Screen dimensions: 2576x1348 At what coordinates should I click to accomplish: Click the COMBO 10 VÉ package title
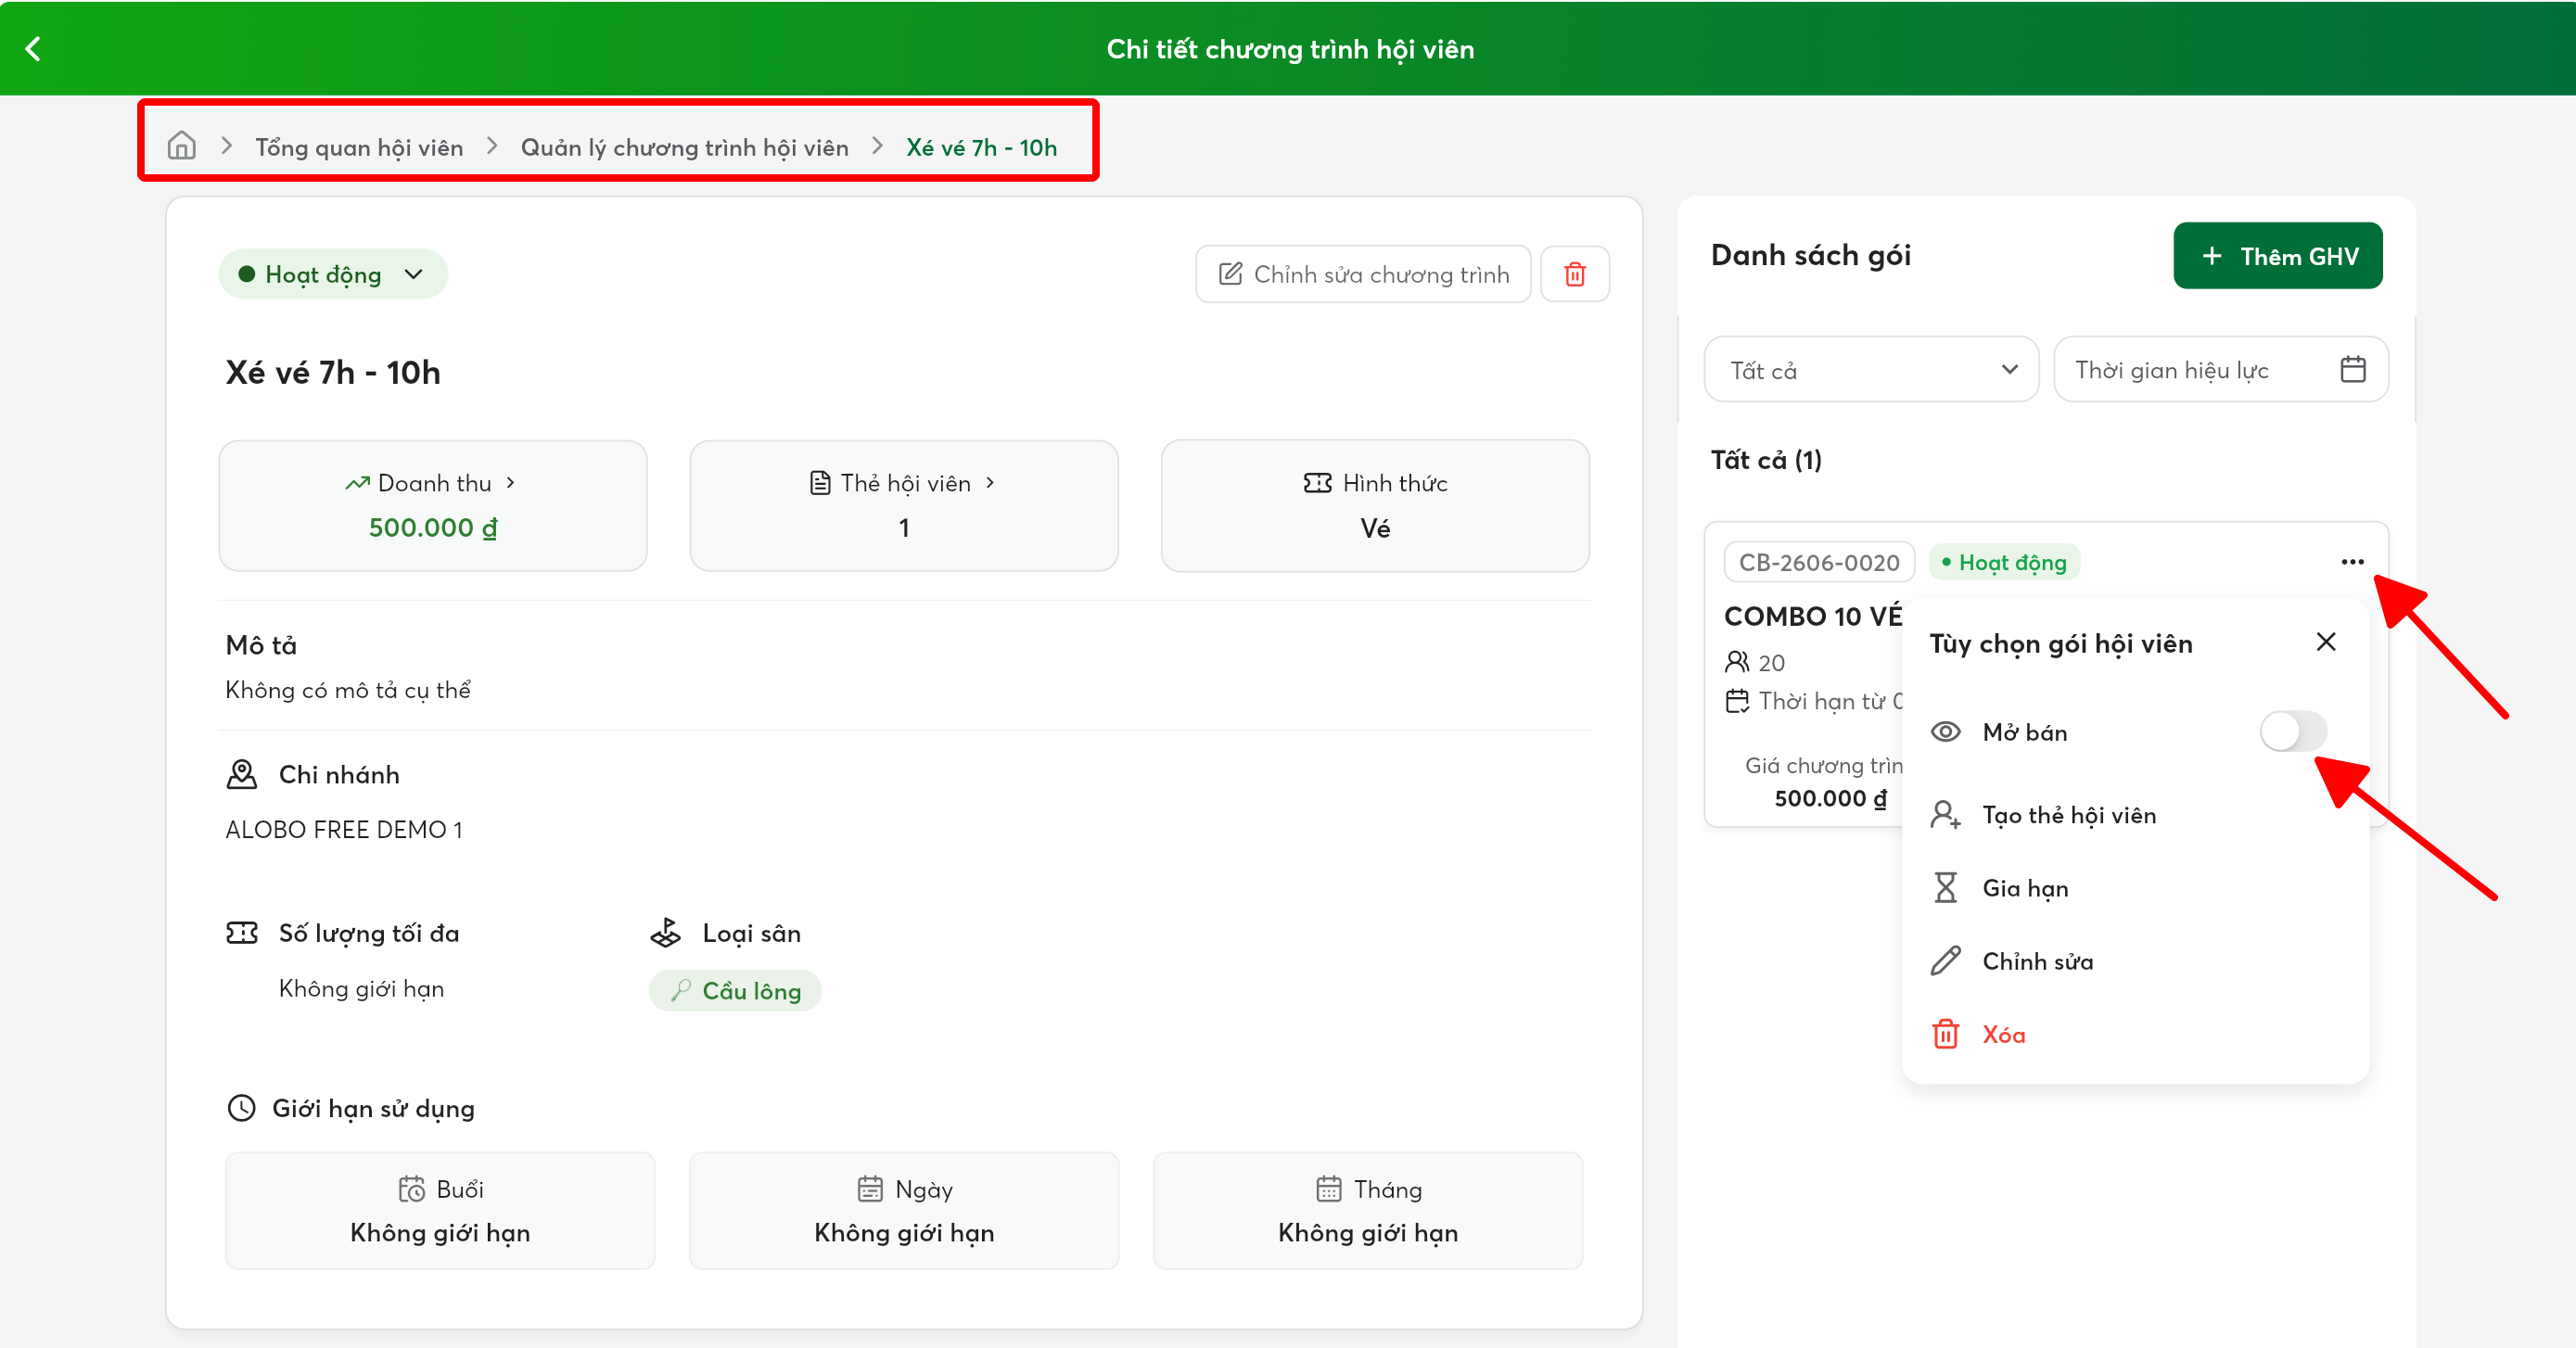[1813, 616]
